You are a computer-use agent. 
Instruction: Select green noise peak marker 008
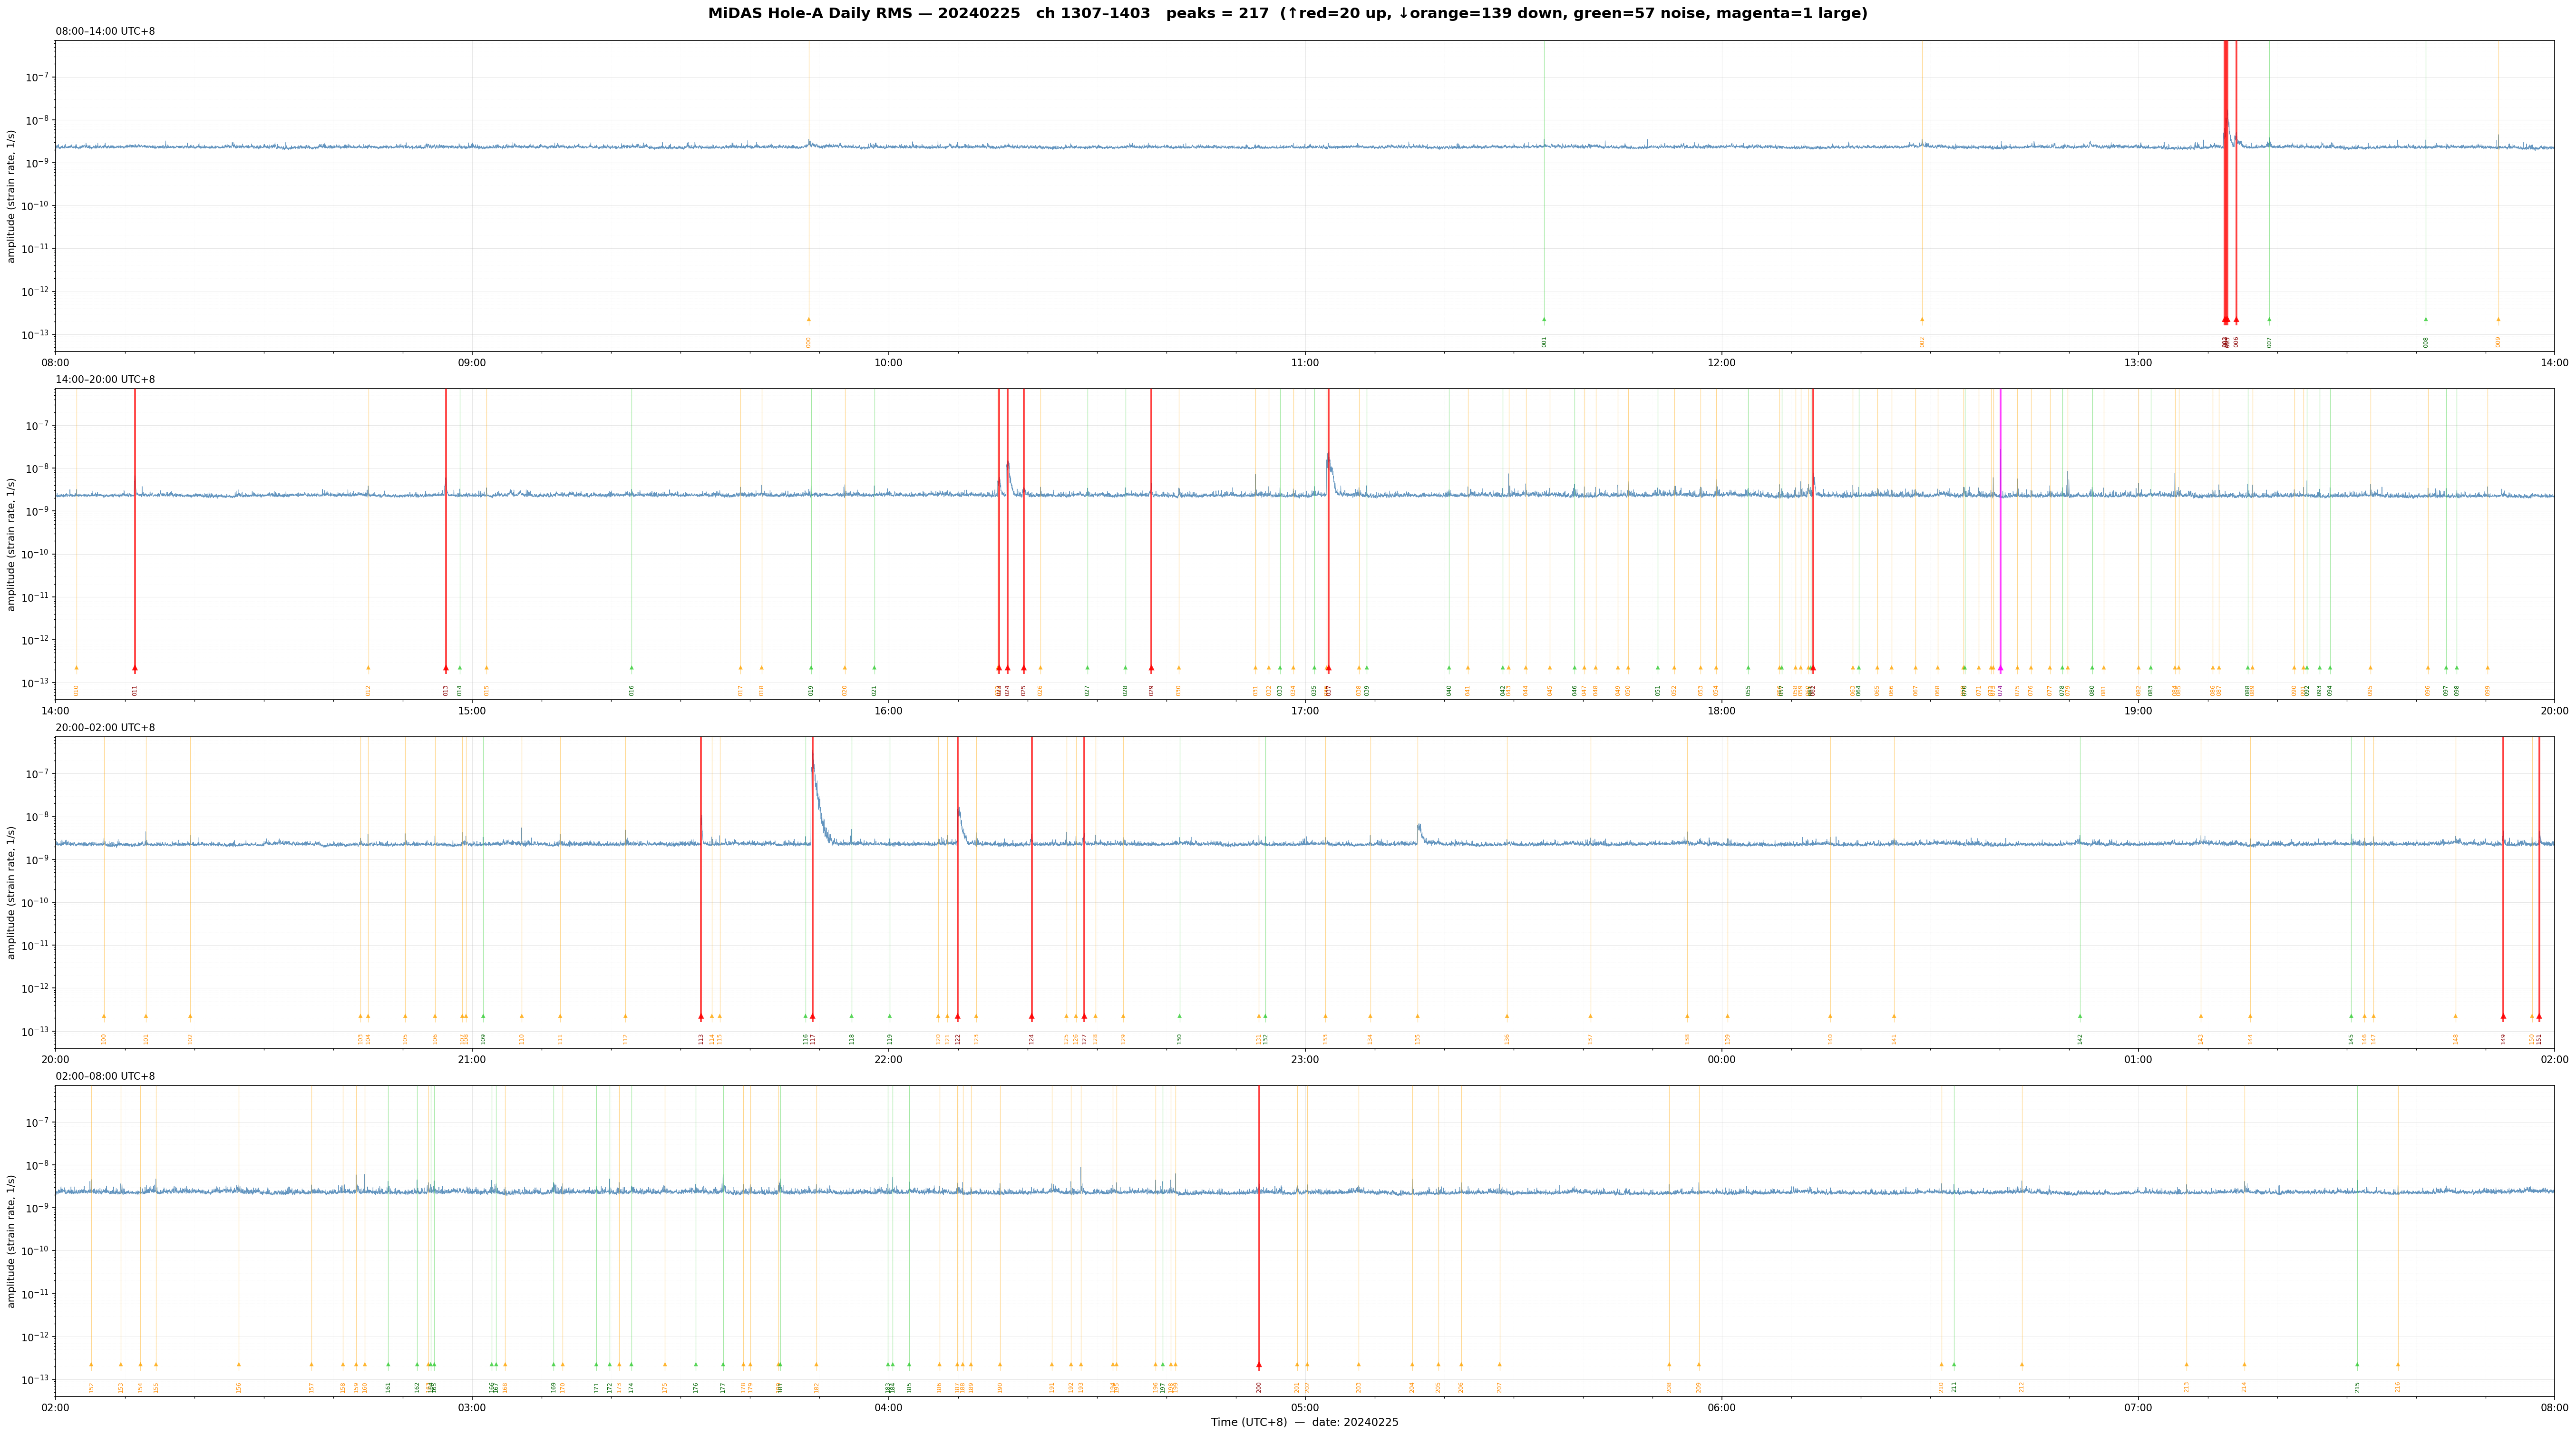coord(2426,320)
